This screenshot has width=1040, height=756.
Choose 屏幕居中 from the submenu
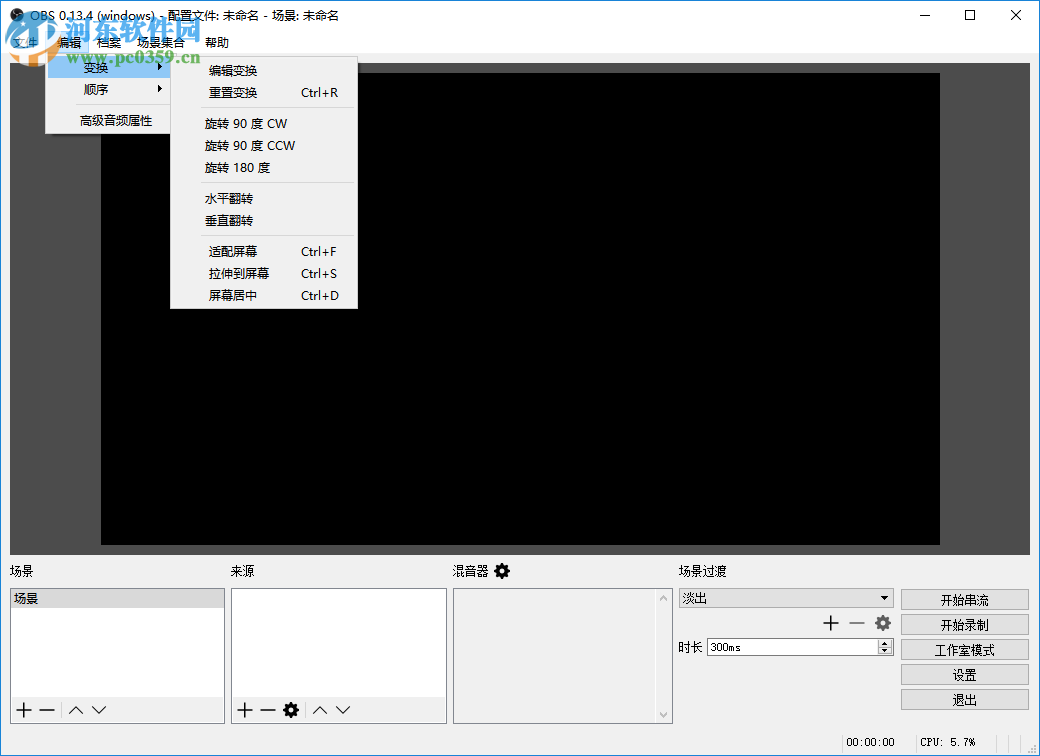tap(231, 295)
